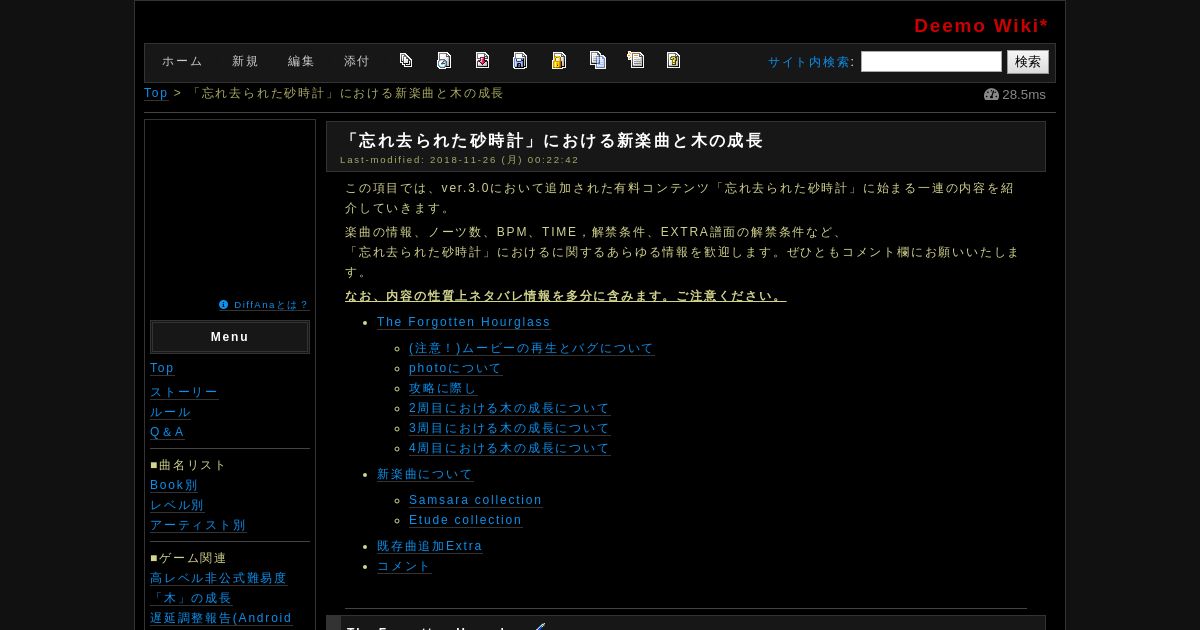1200x630 pixels.
Task: Click the ■ゲーム関連 sidebar heading
Action: click(x=188, y=558)
